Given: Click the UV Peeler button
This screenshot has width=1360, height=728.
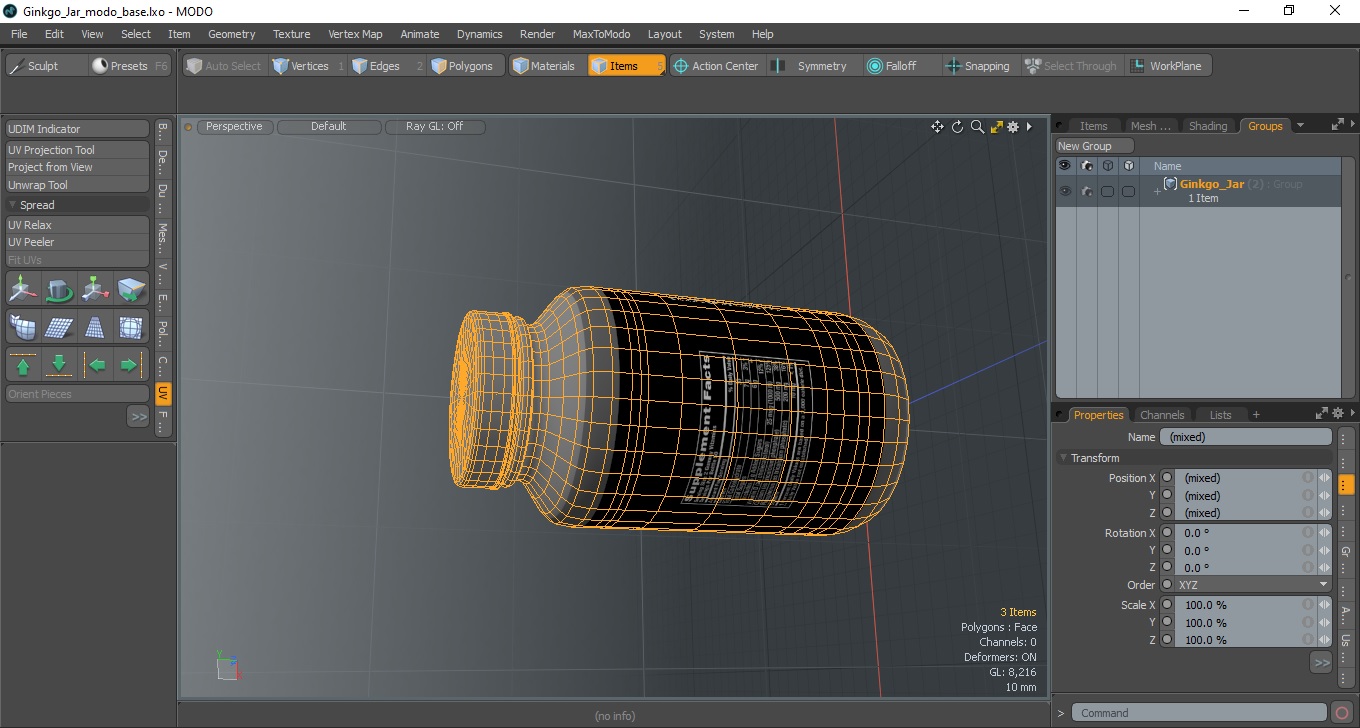Looking at the screenshot, I should 78,242.
